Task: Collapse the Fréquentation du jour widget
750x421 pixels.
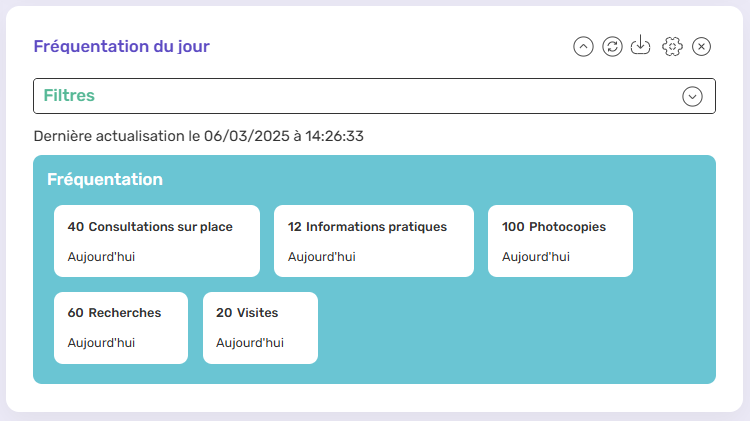Action: (583, 47)
